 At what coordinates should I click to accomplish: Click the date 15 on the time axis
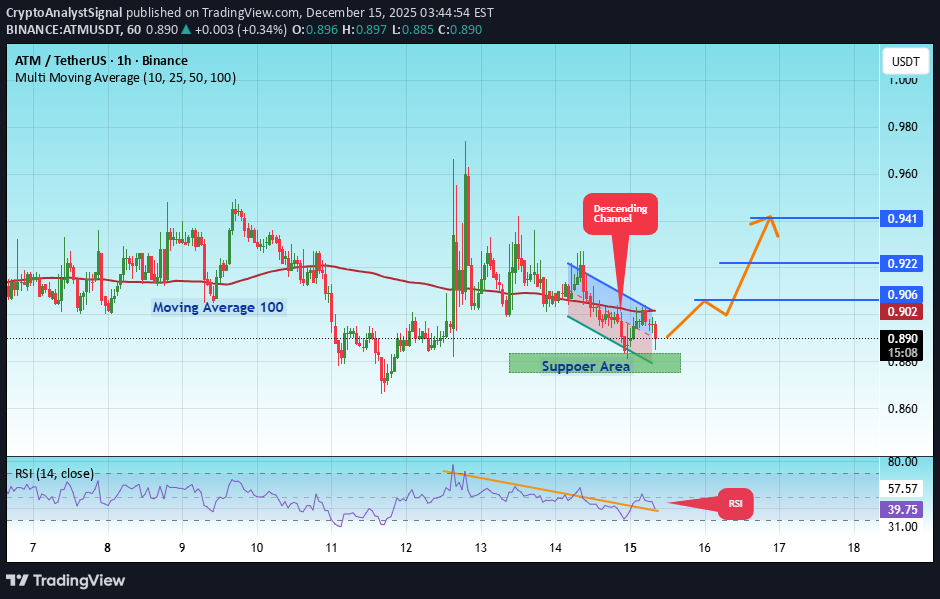(630, 548)
